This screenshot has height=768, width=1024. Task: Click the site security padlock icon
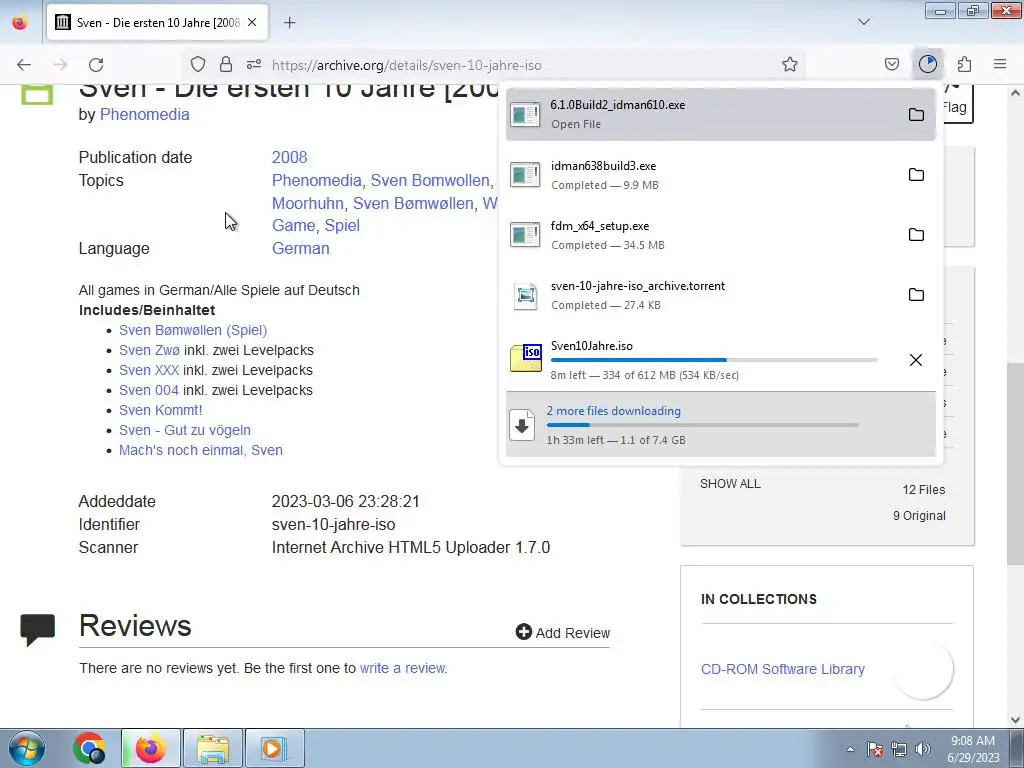pyautogui.click(x=226, y=64)
